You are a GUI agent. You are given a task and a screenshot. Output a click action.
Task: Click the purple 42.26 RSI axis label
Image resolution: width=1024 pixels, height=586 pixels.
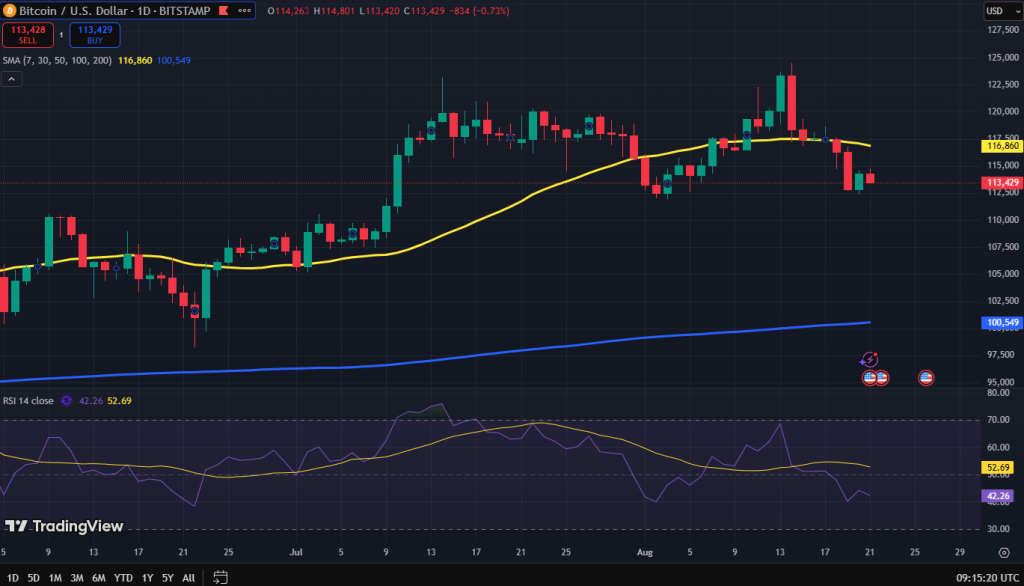[x=998, y=496]
